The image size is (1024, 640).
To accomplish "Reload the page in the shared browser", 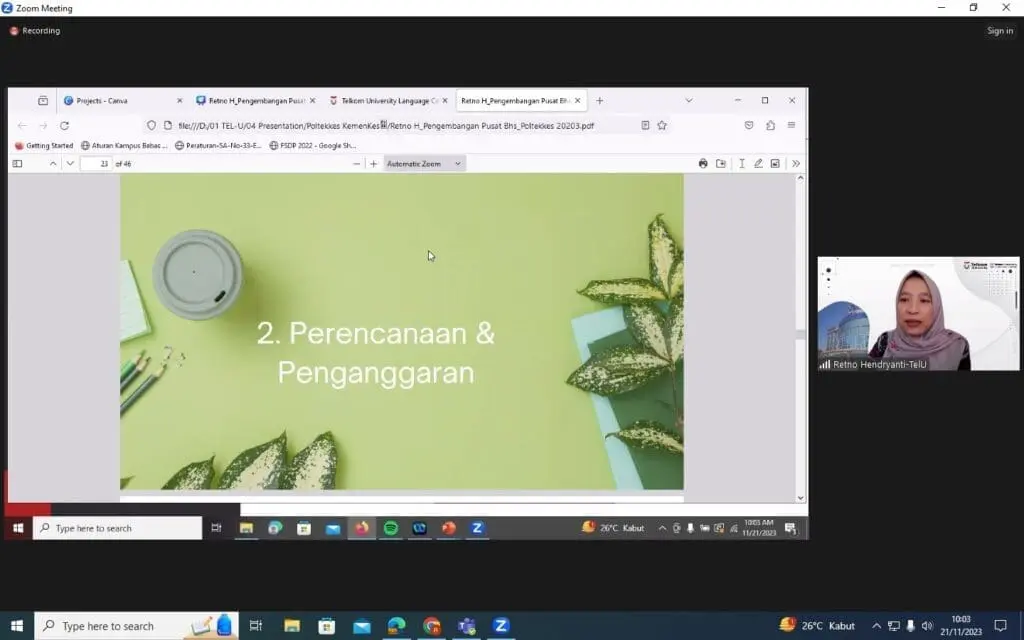I will (x=64, y=126).
